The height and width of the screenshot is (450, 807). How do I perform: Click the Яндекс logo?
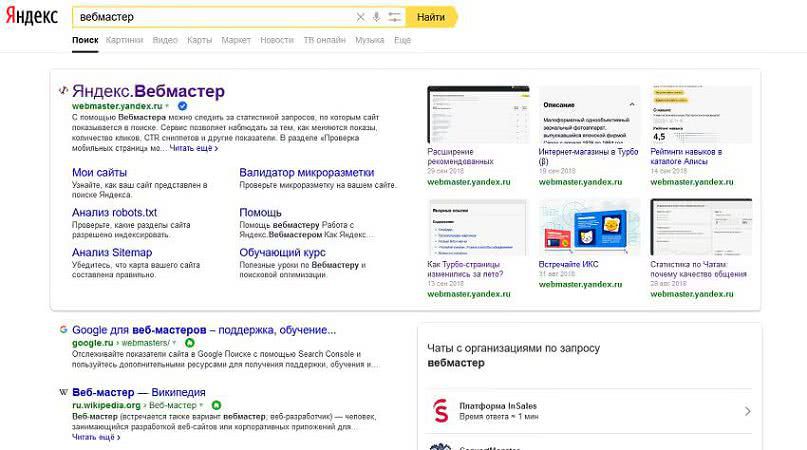tap(31, 16)
